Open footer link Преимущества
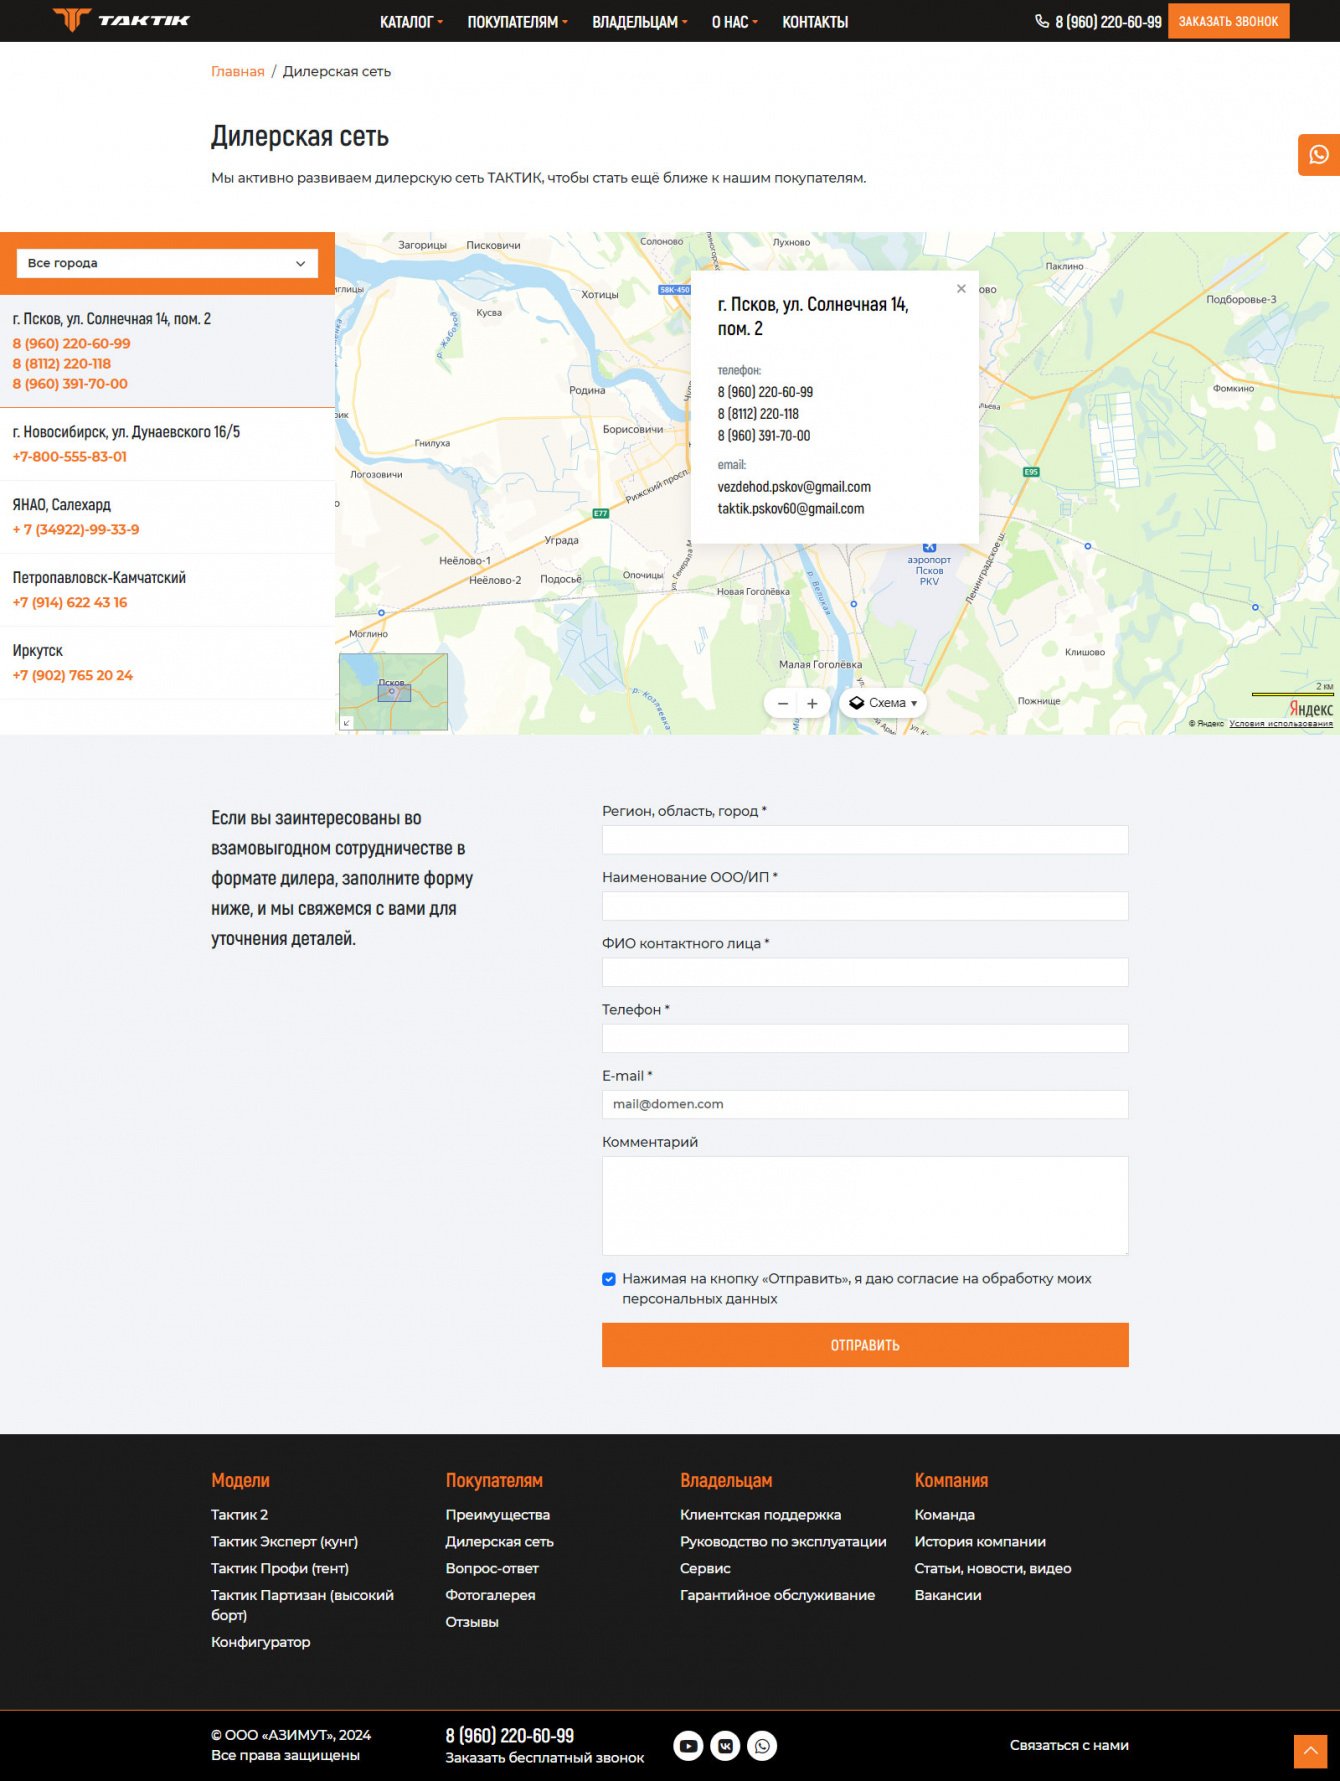Viewport: 1340px width, 1781px height. pos(497,1515)
